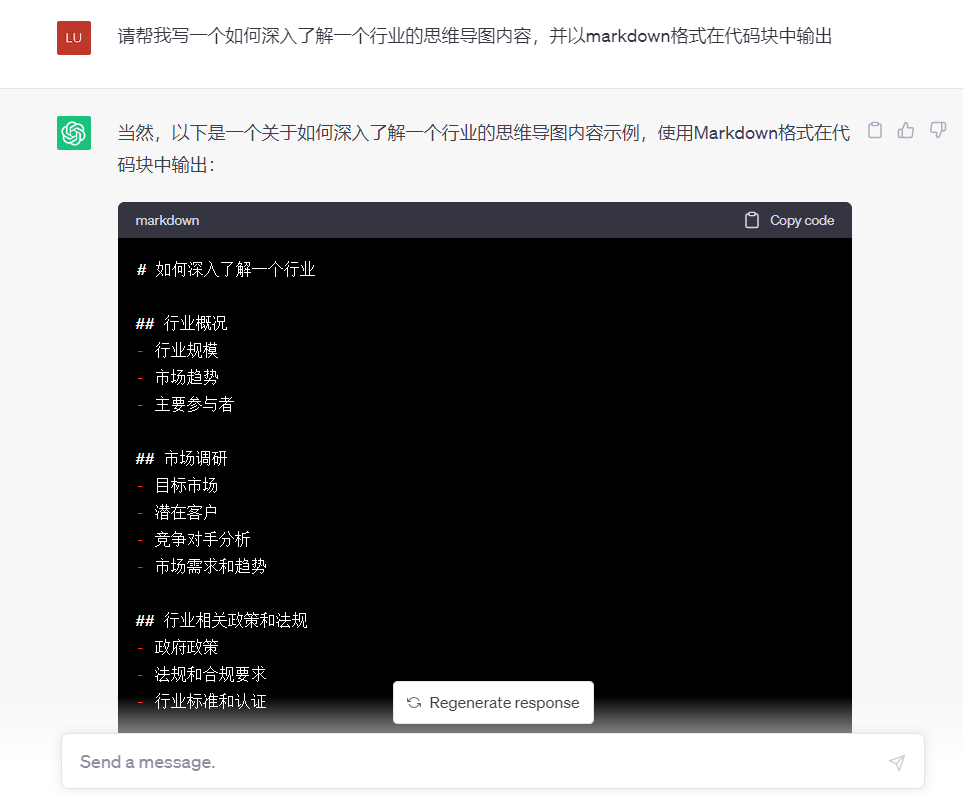963x796 pixels.
Task: Click the thumbs down icon to dislike response
Action: tap(938, 130)
